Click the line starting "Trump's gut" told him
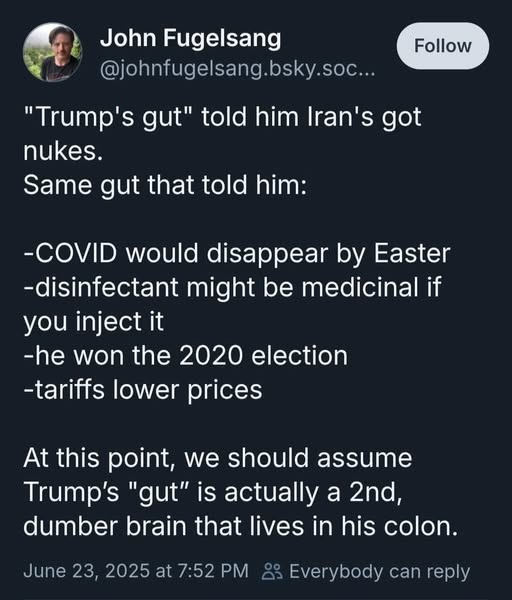512x600 pixels. pos(222,117)
